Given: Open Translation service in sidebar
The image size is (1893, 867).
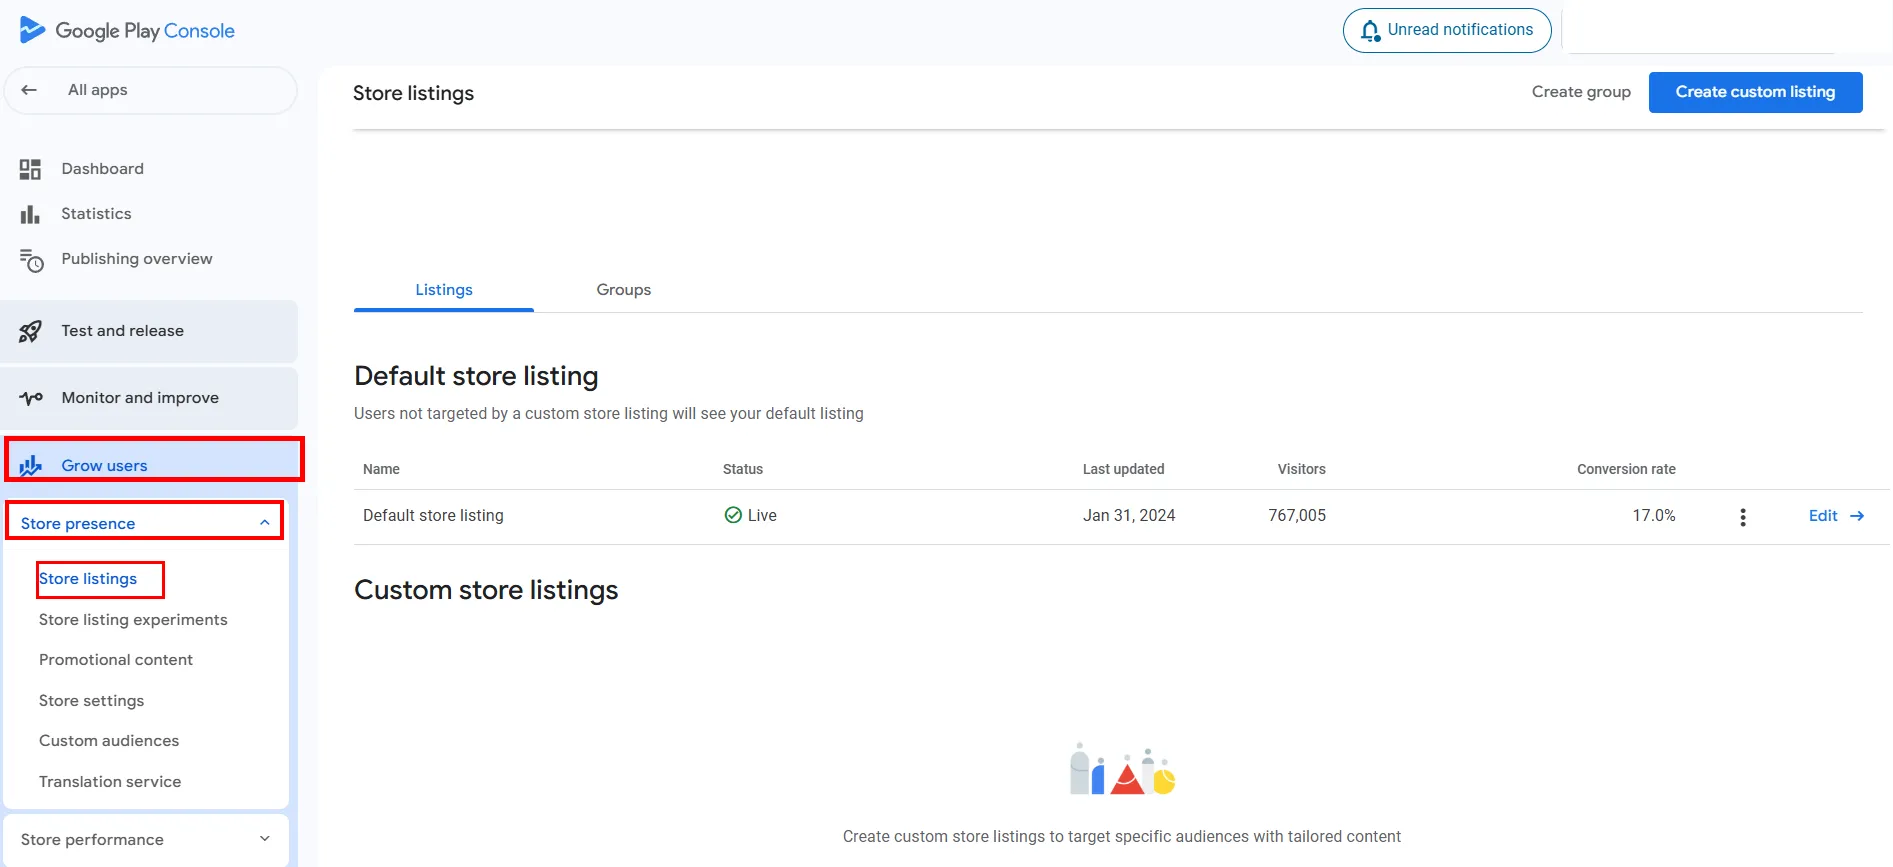Looking at the screenshot, I should click(x=110, y=782).
